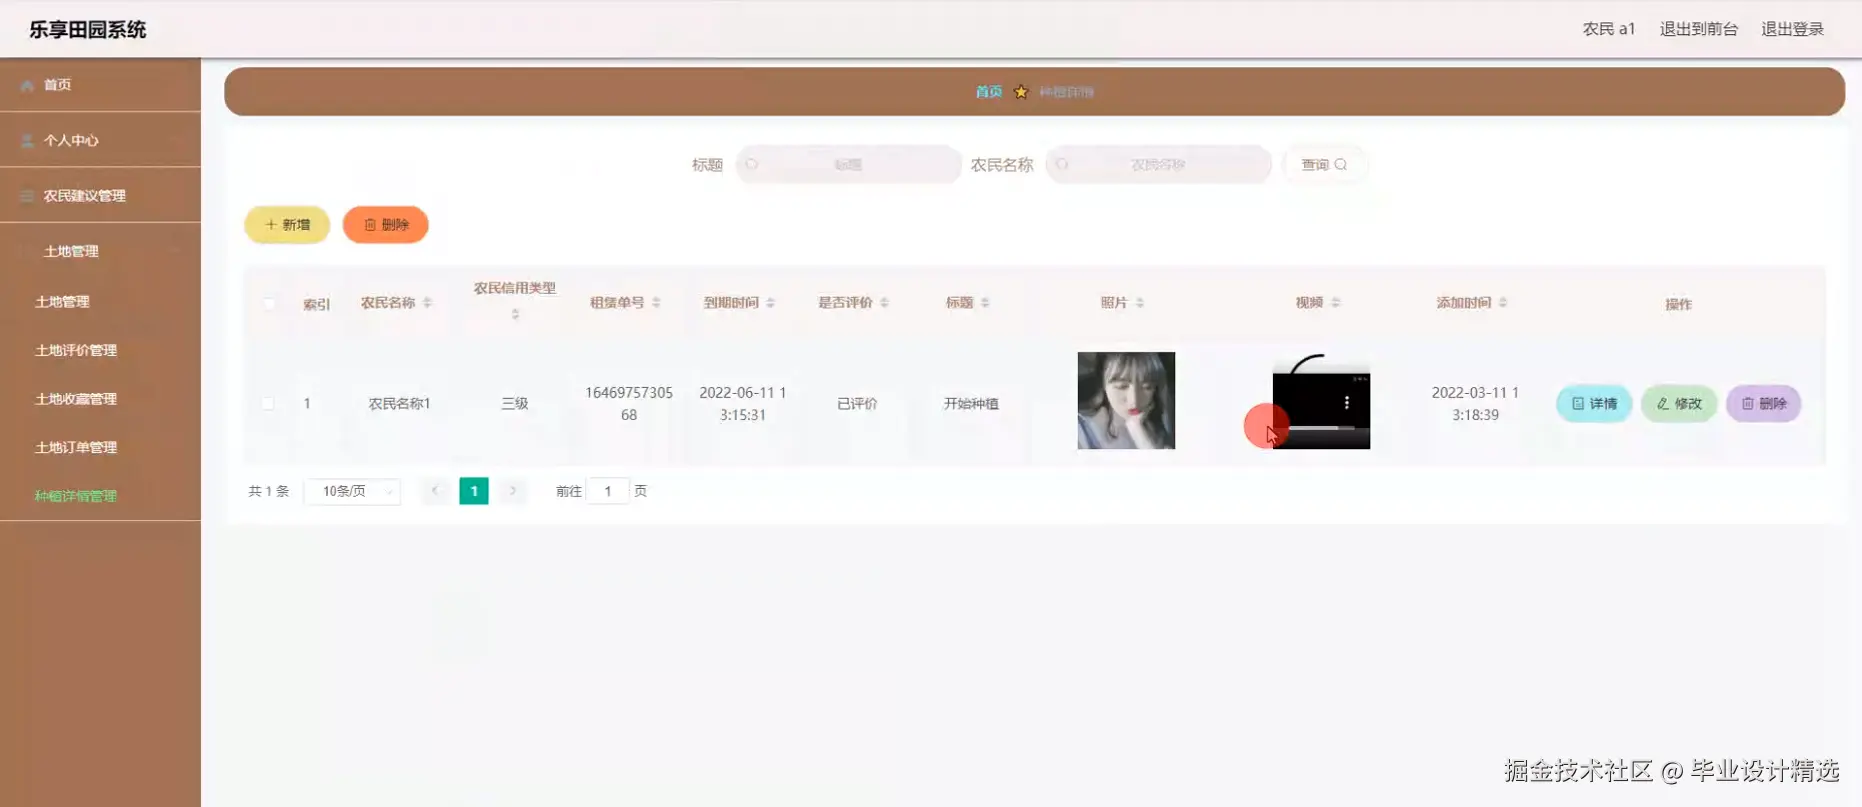Select the 土地管理 submenu item
This screenshot has height=807, width=1862.
click(x=62, y=302)
